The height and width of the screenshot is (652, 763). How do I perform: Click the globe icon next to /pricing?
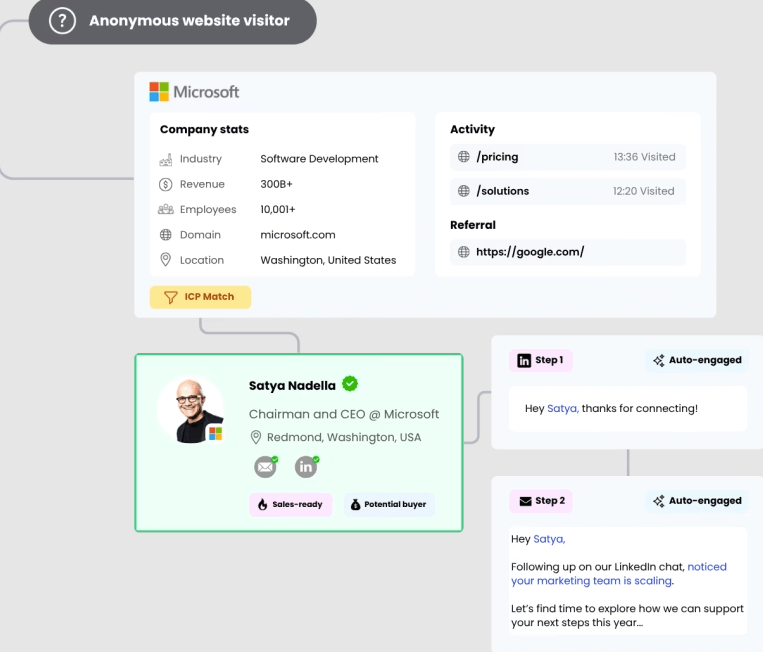coord(463,157)
